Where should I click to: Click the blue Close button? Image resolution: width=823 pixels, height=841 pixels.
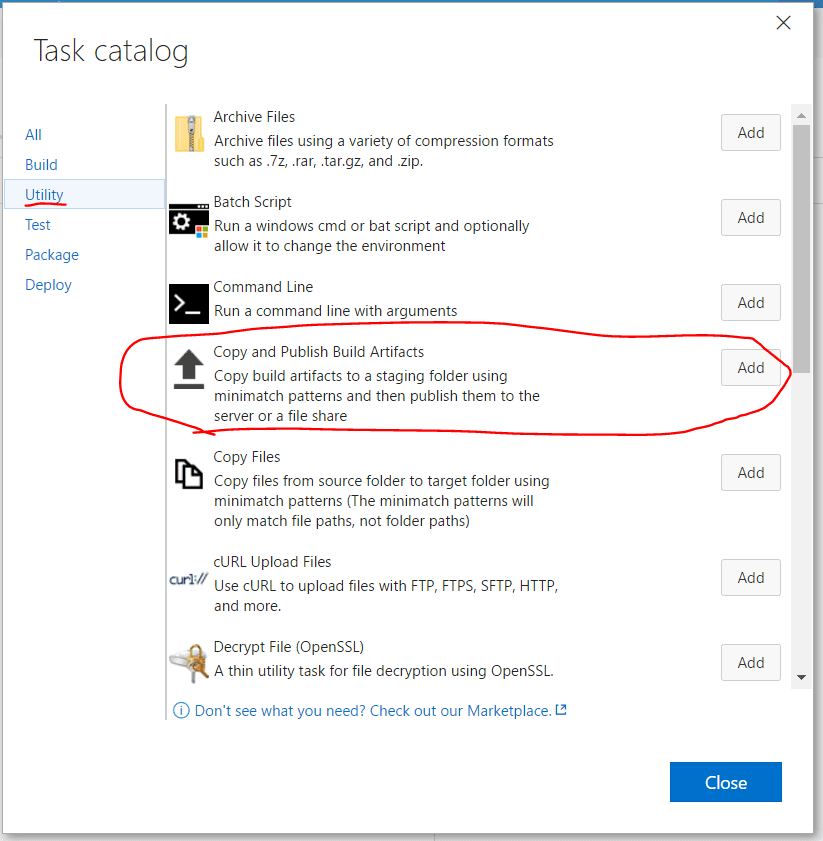726,782
